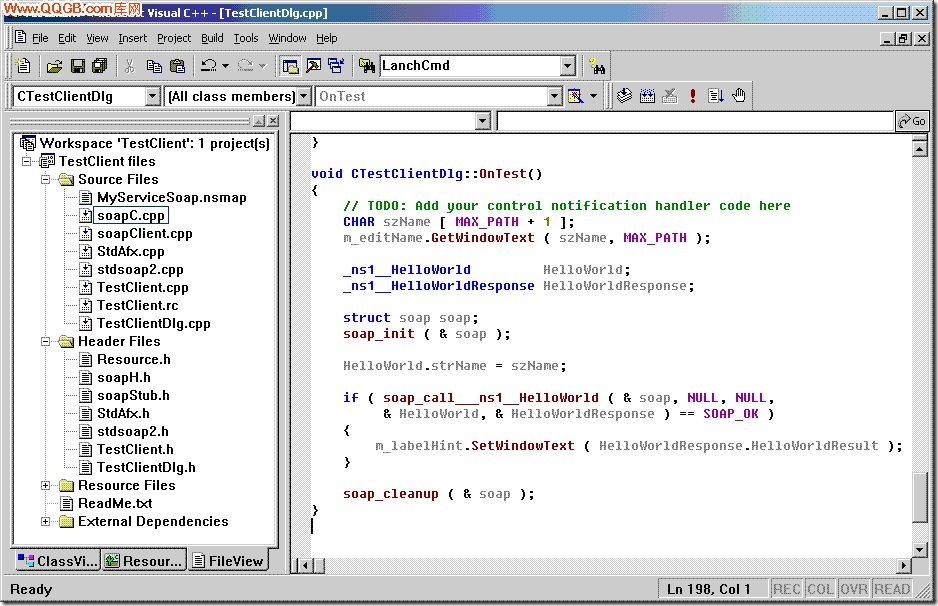This screenshot has width=938, height=606.
Task: Click the workspace pane expand button beside X
Action: tap(259, 121)
